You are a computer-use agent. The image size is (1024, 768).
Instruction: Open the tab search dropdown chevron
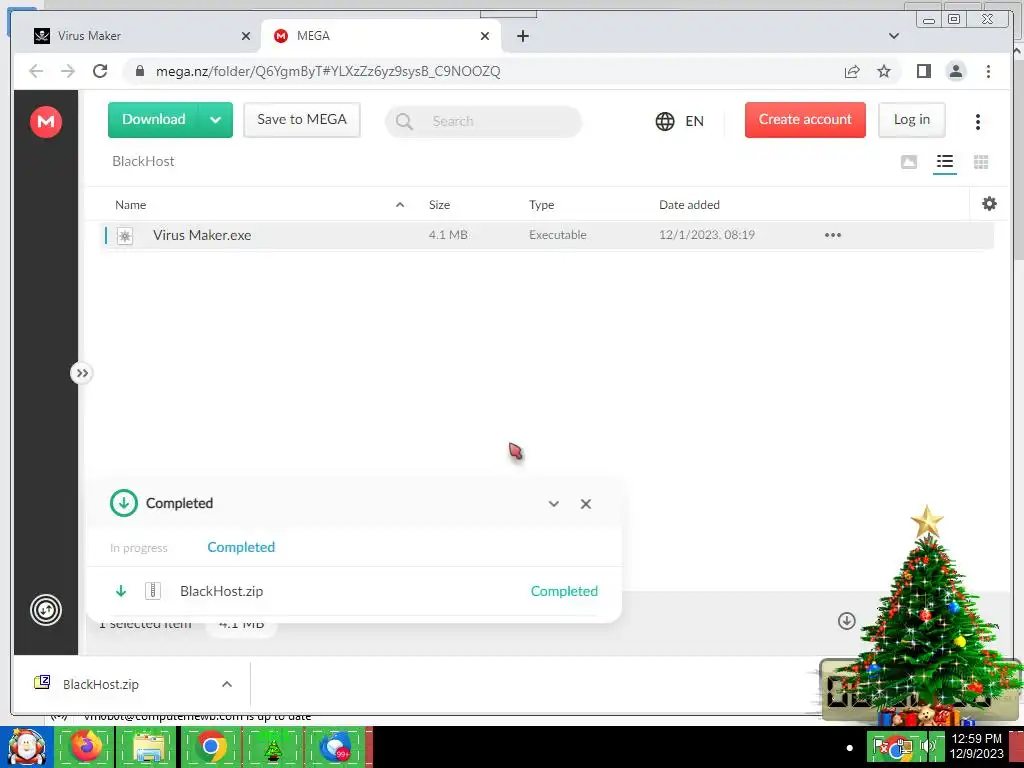[x=894, y=36]
